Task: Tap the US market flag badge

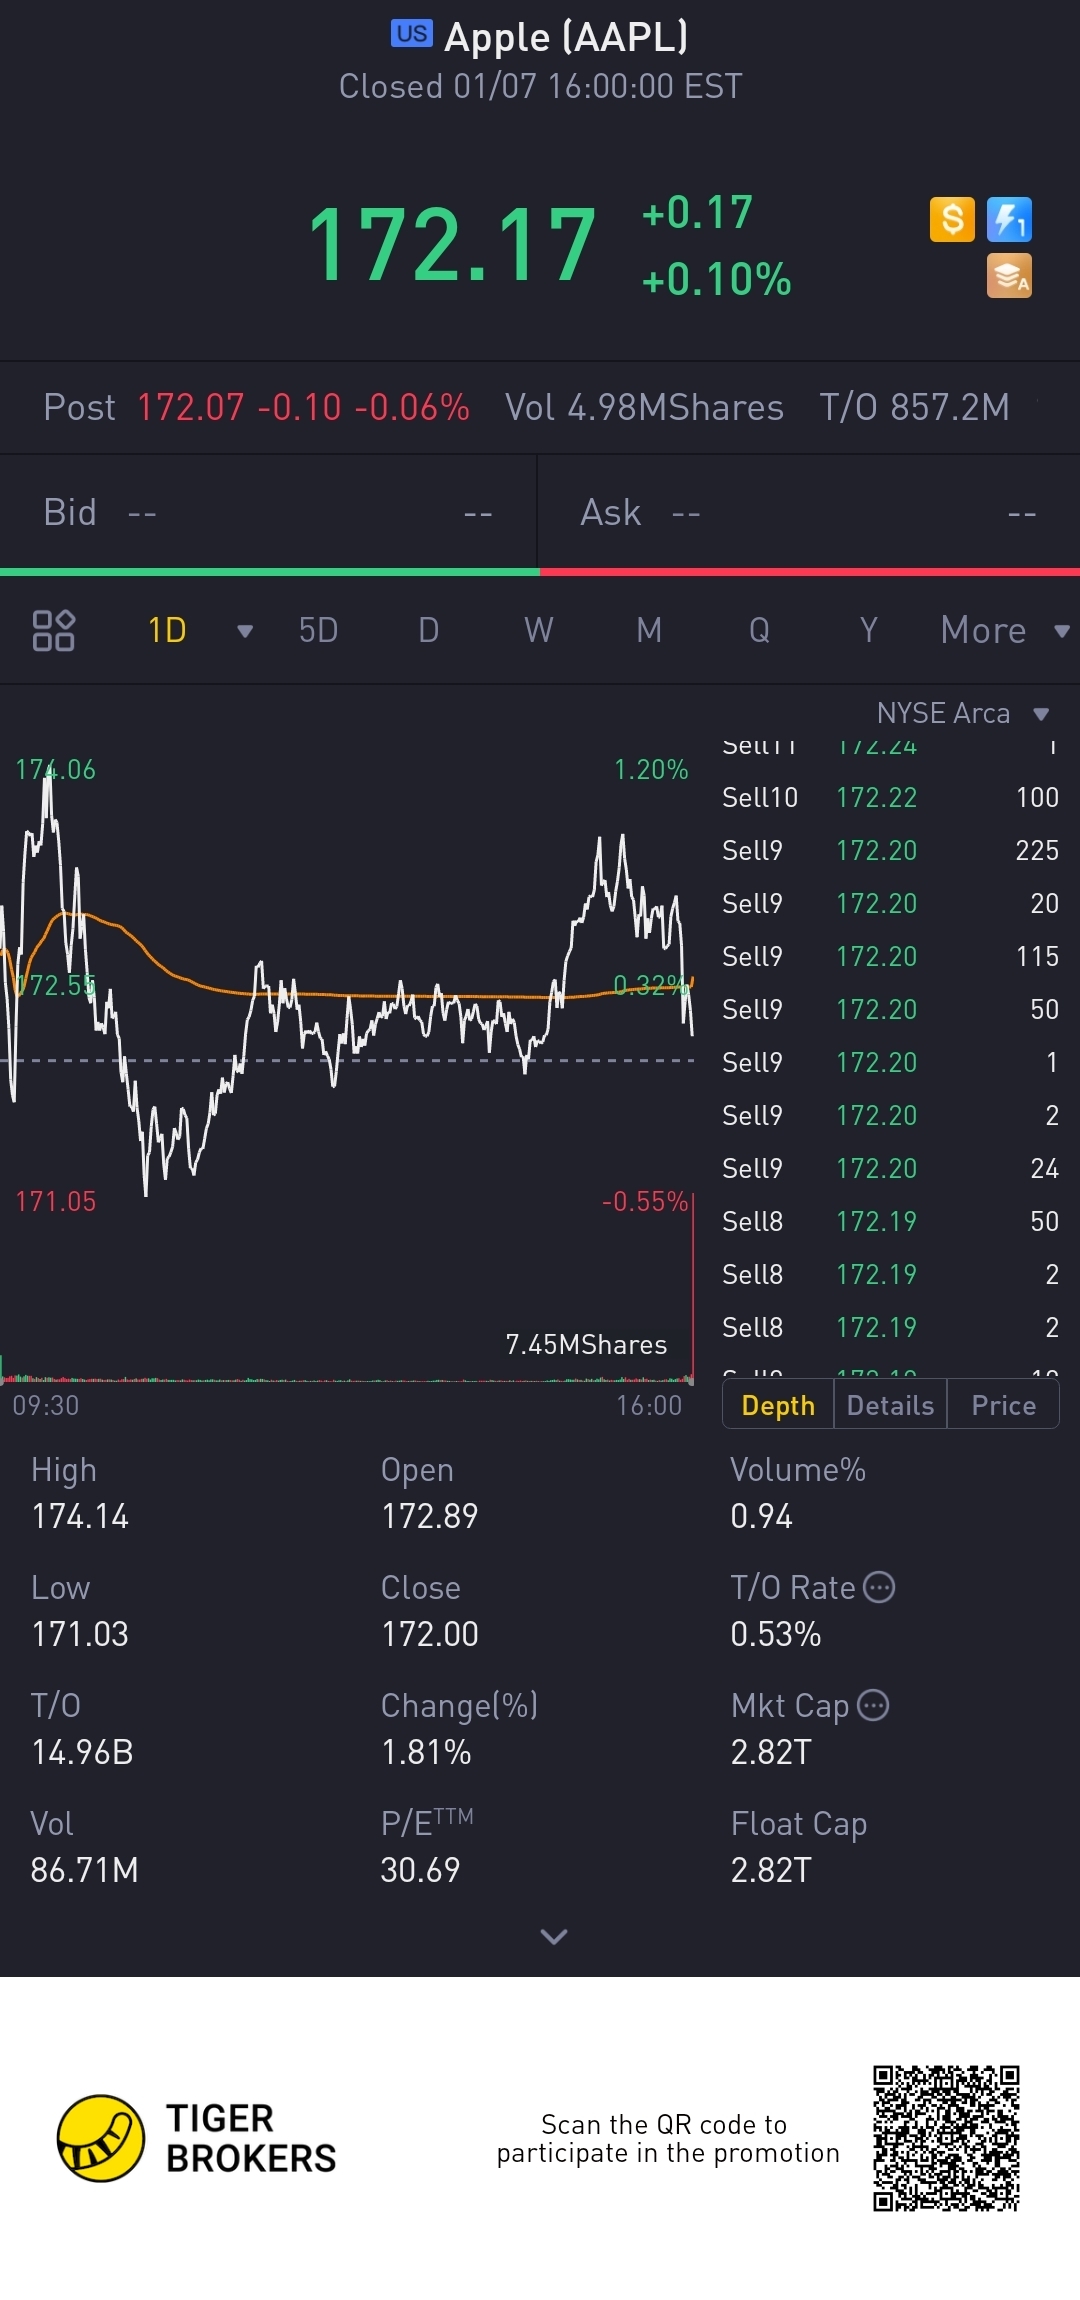Action: tap(411, 34)
